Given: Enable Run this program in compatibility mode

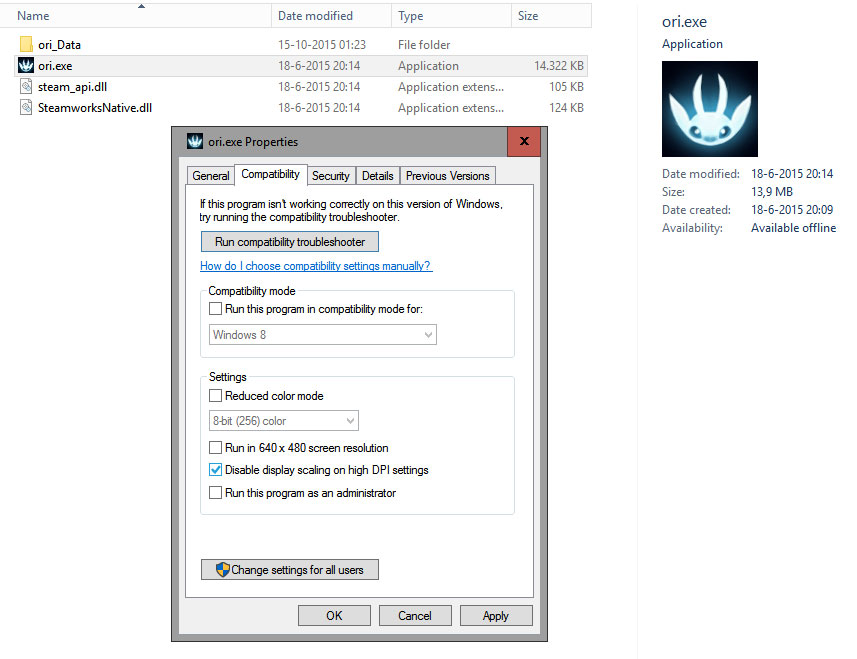Looking at the screenshot, I should click(215, 308).
